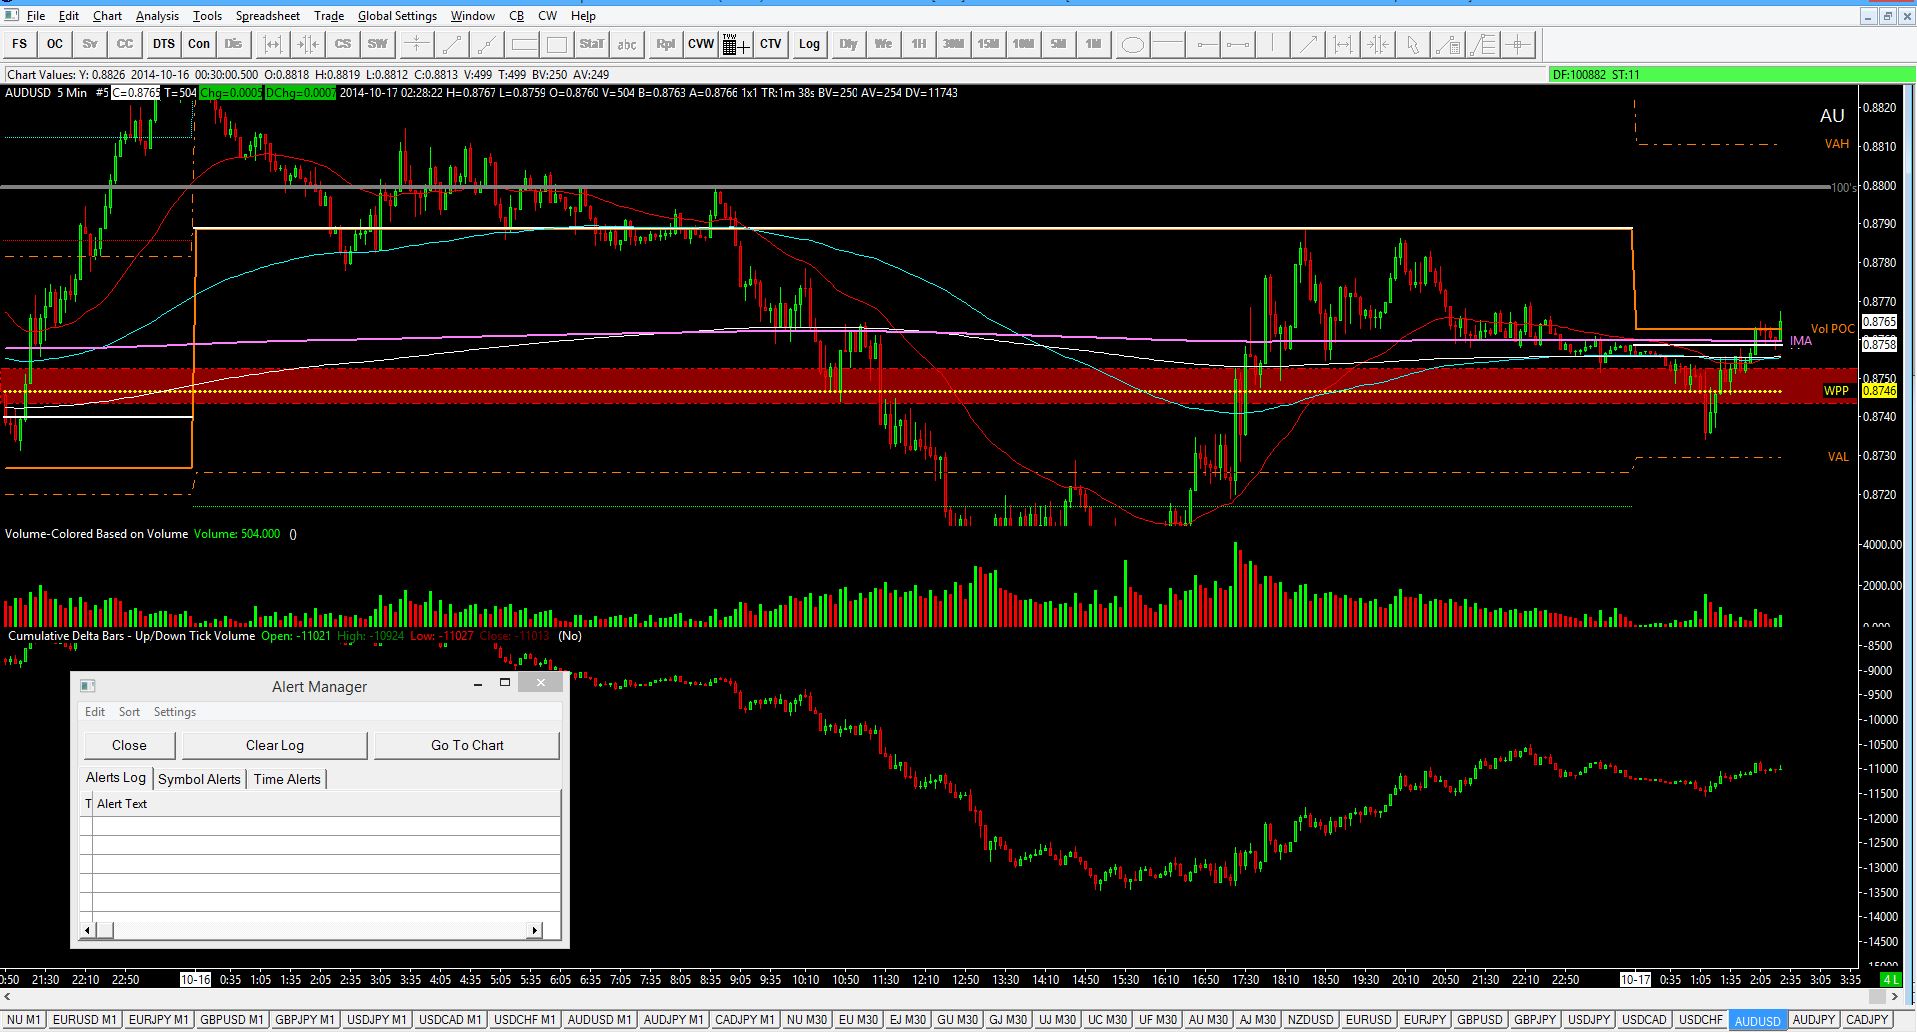Open the Spreadsheet menu

pos(268,16)
